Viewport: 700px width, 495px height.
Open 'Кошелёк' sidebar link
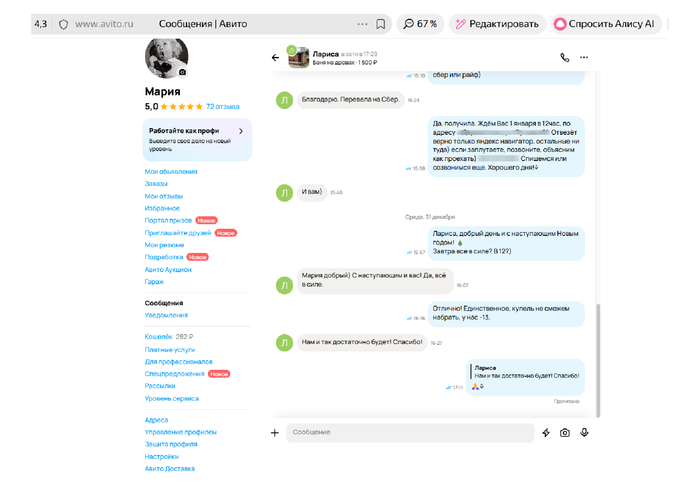159,337
